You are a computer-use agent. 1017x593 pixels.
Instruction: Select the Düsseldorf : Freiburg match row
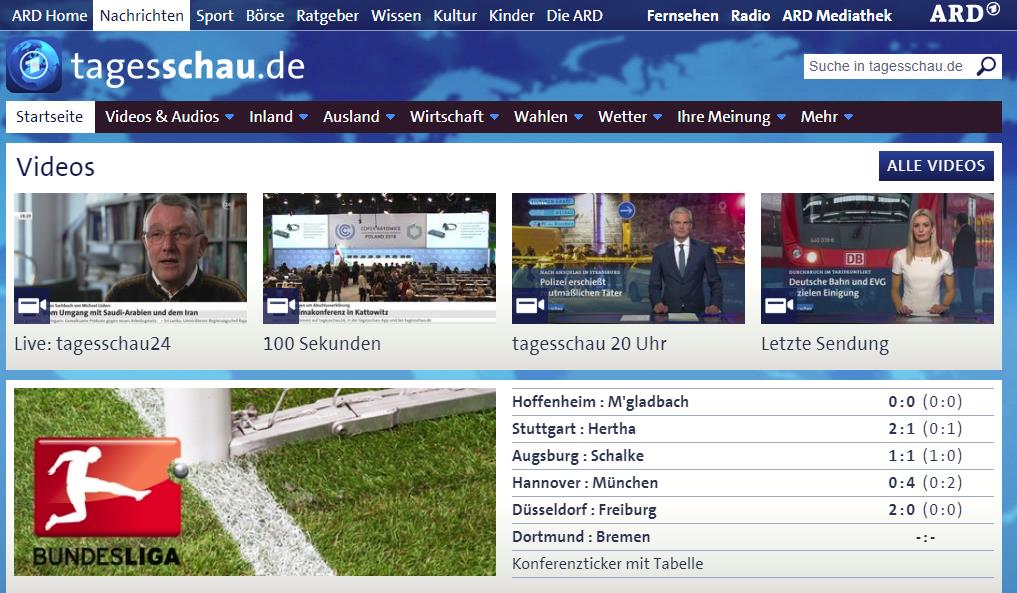tap(752, 510)
